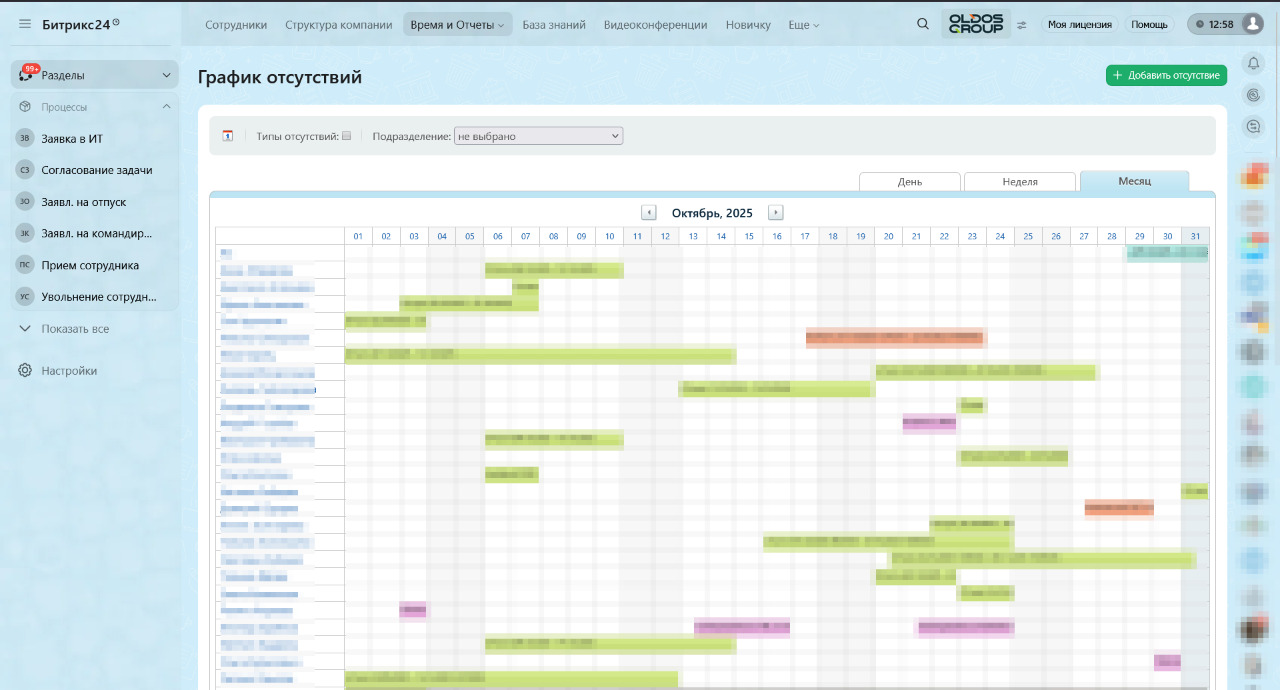Expand the Время и Отчеты menu
Viewport: 1280px width, 690px height.
457,25
